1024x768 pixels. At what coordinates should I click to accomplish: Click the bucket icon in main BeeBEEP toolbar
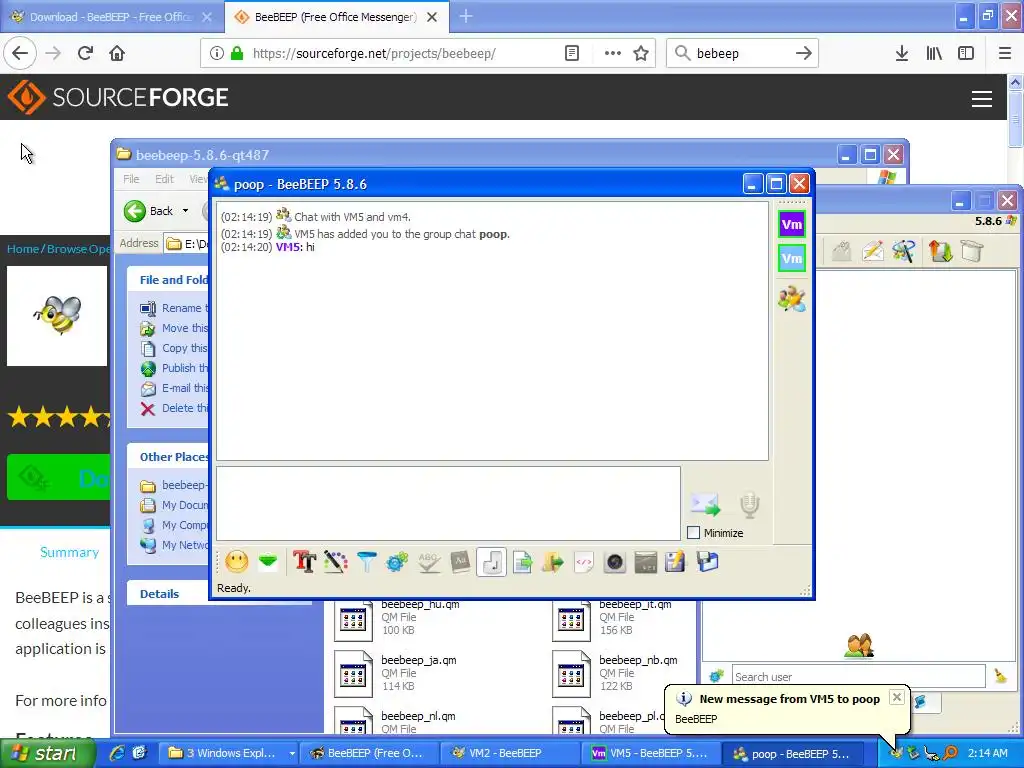pos(972,251)
